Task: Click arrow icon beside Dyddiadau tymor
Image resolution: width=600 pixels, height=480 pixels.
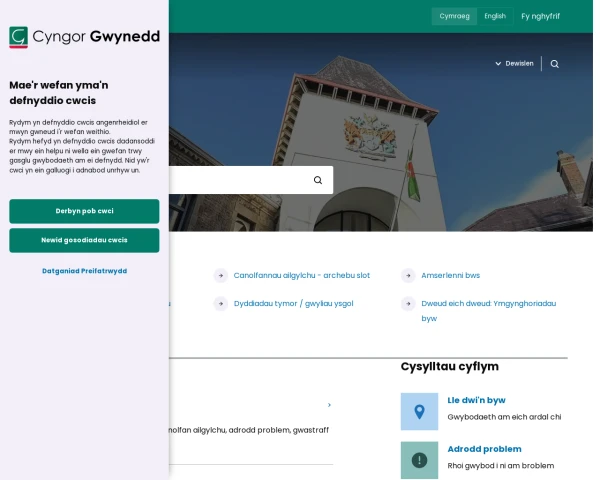Action: pyautogui.click(x=221, y=304)
